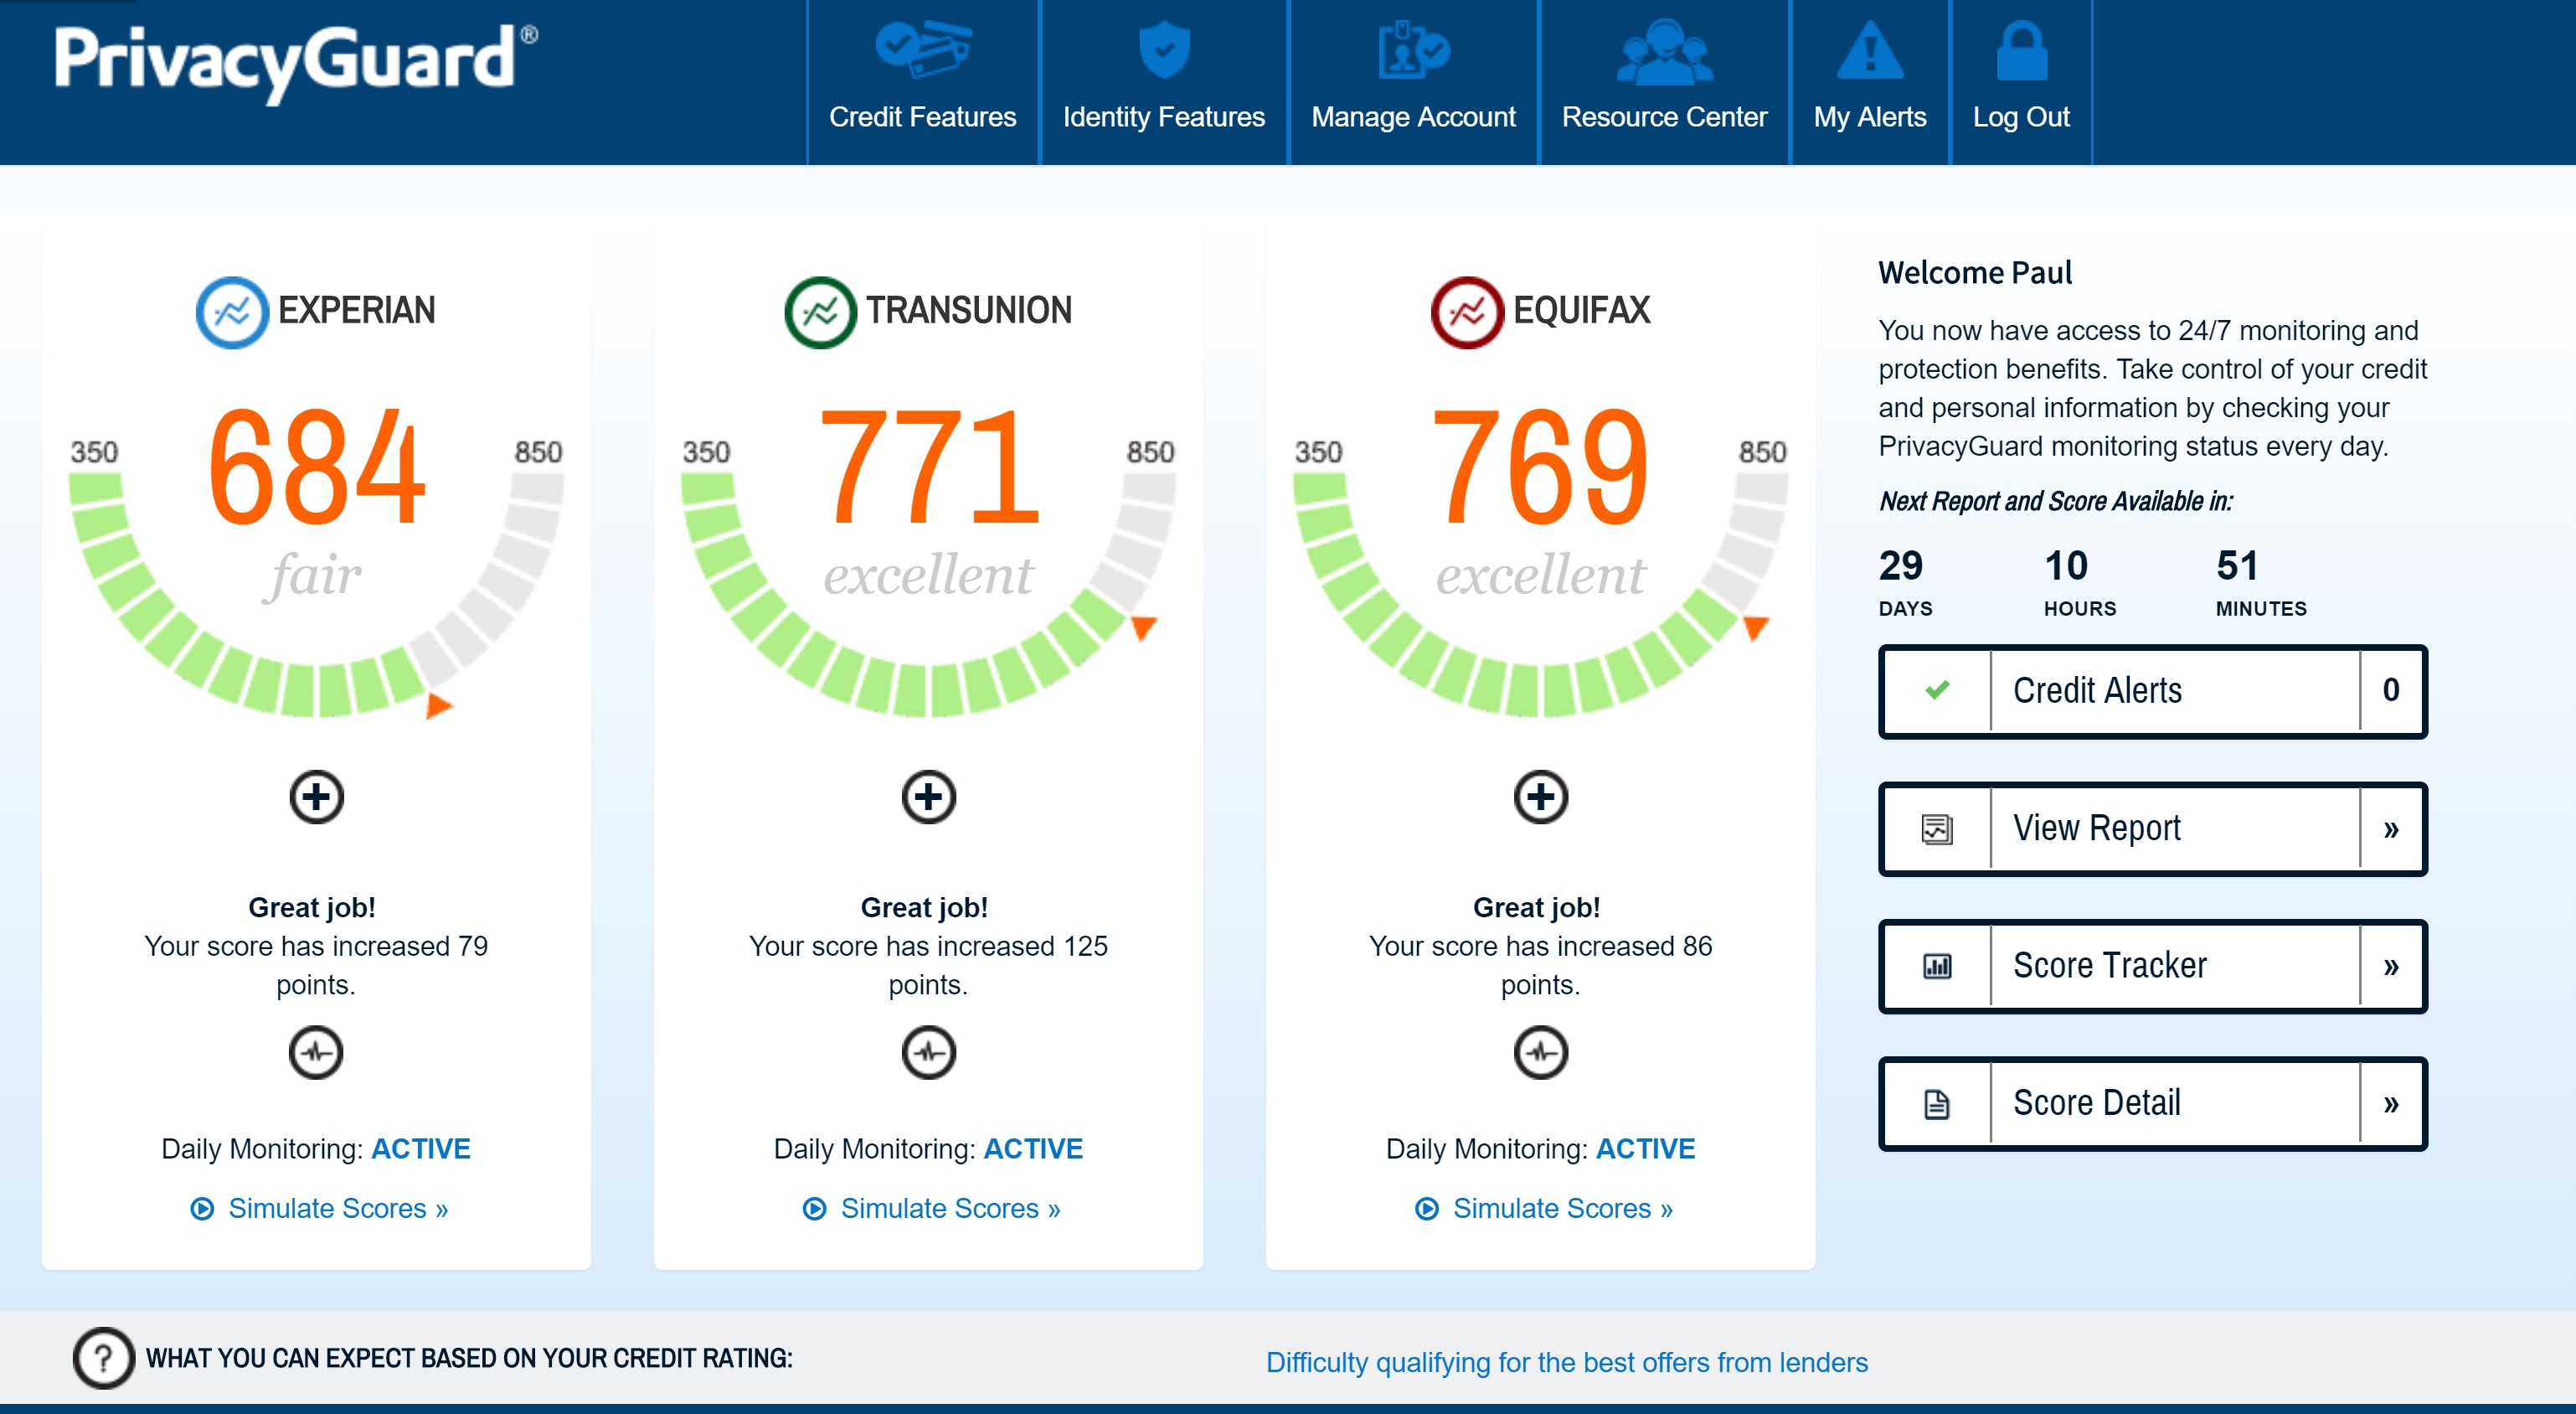Click the play icon beside Experian Simulate Scores
Image resolution: width=2576 pixels, height=1414 pixels.
click(x=202, y=1209)
